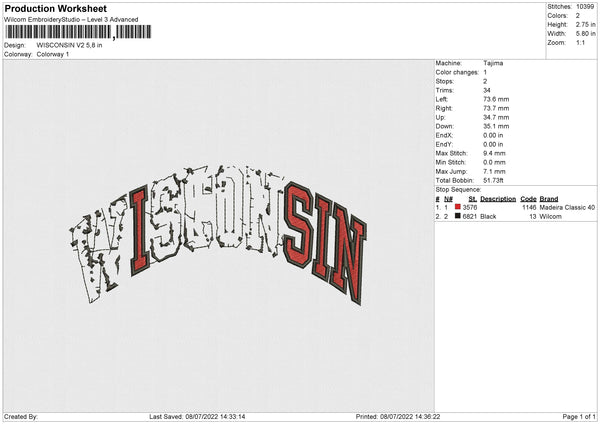The image size is (600, 424).
Task: Click the 'Design:' label
Action: pos(15,45)
